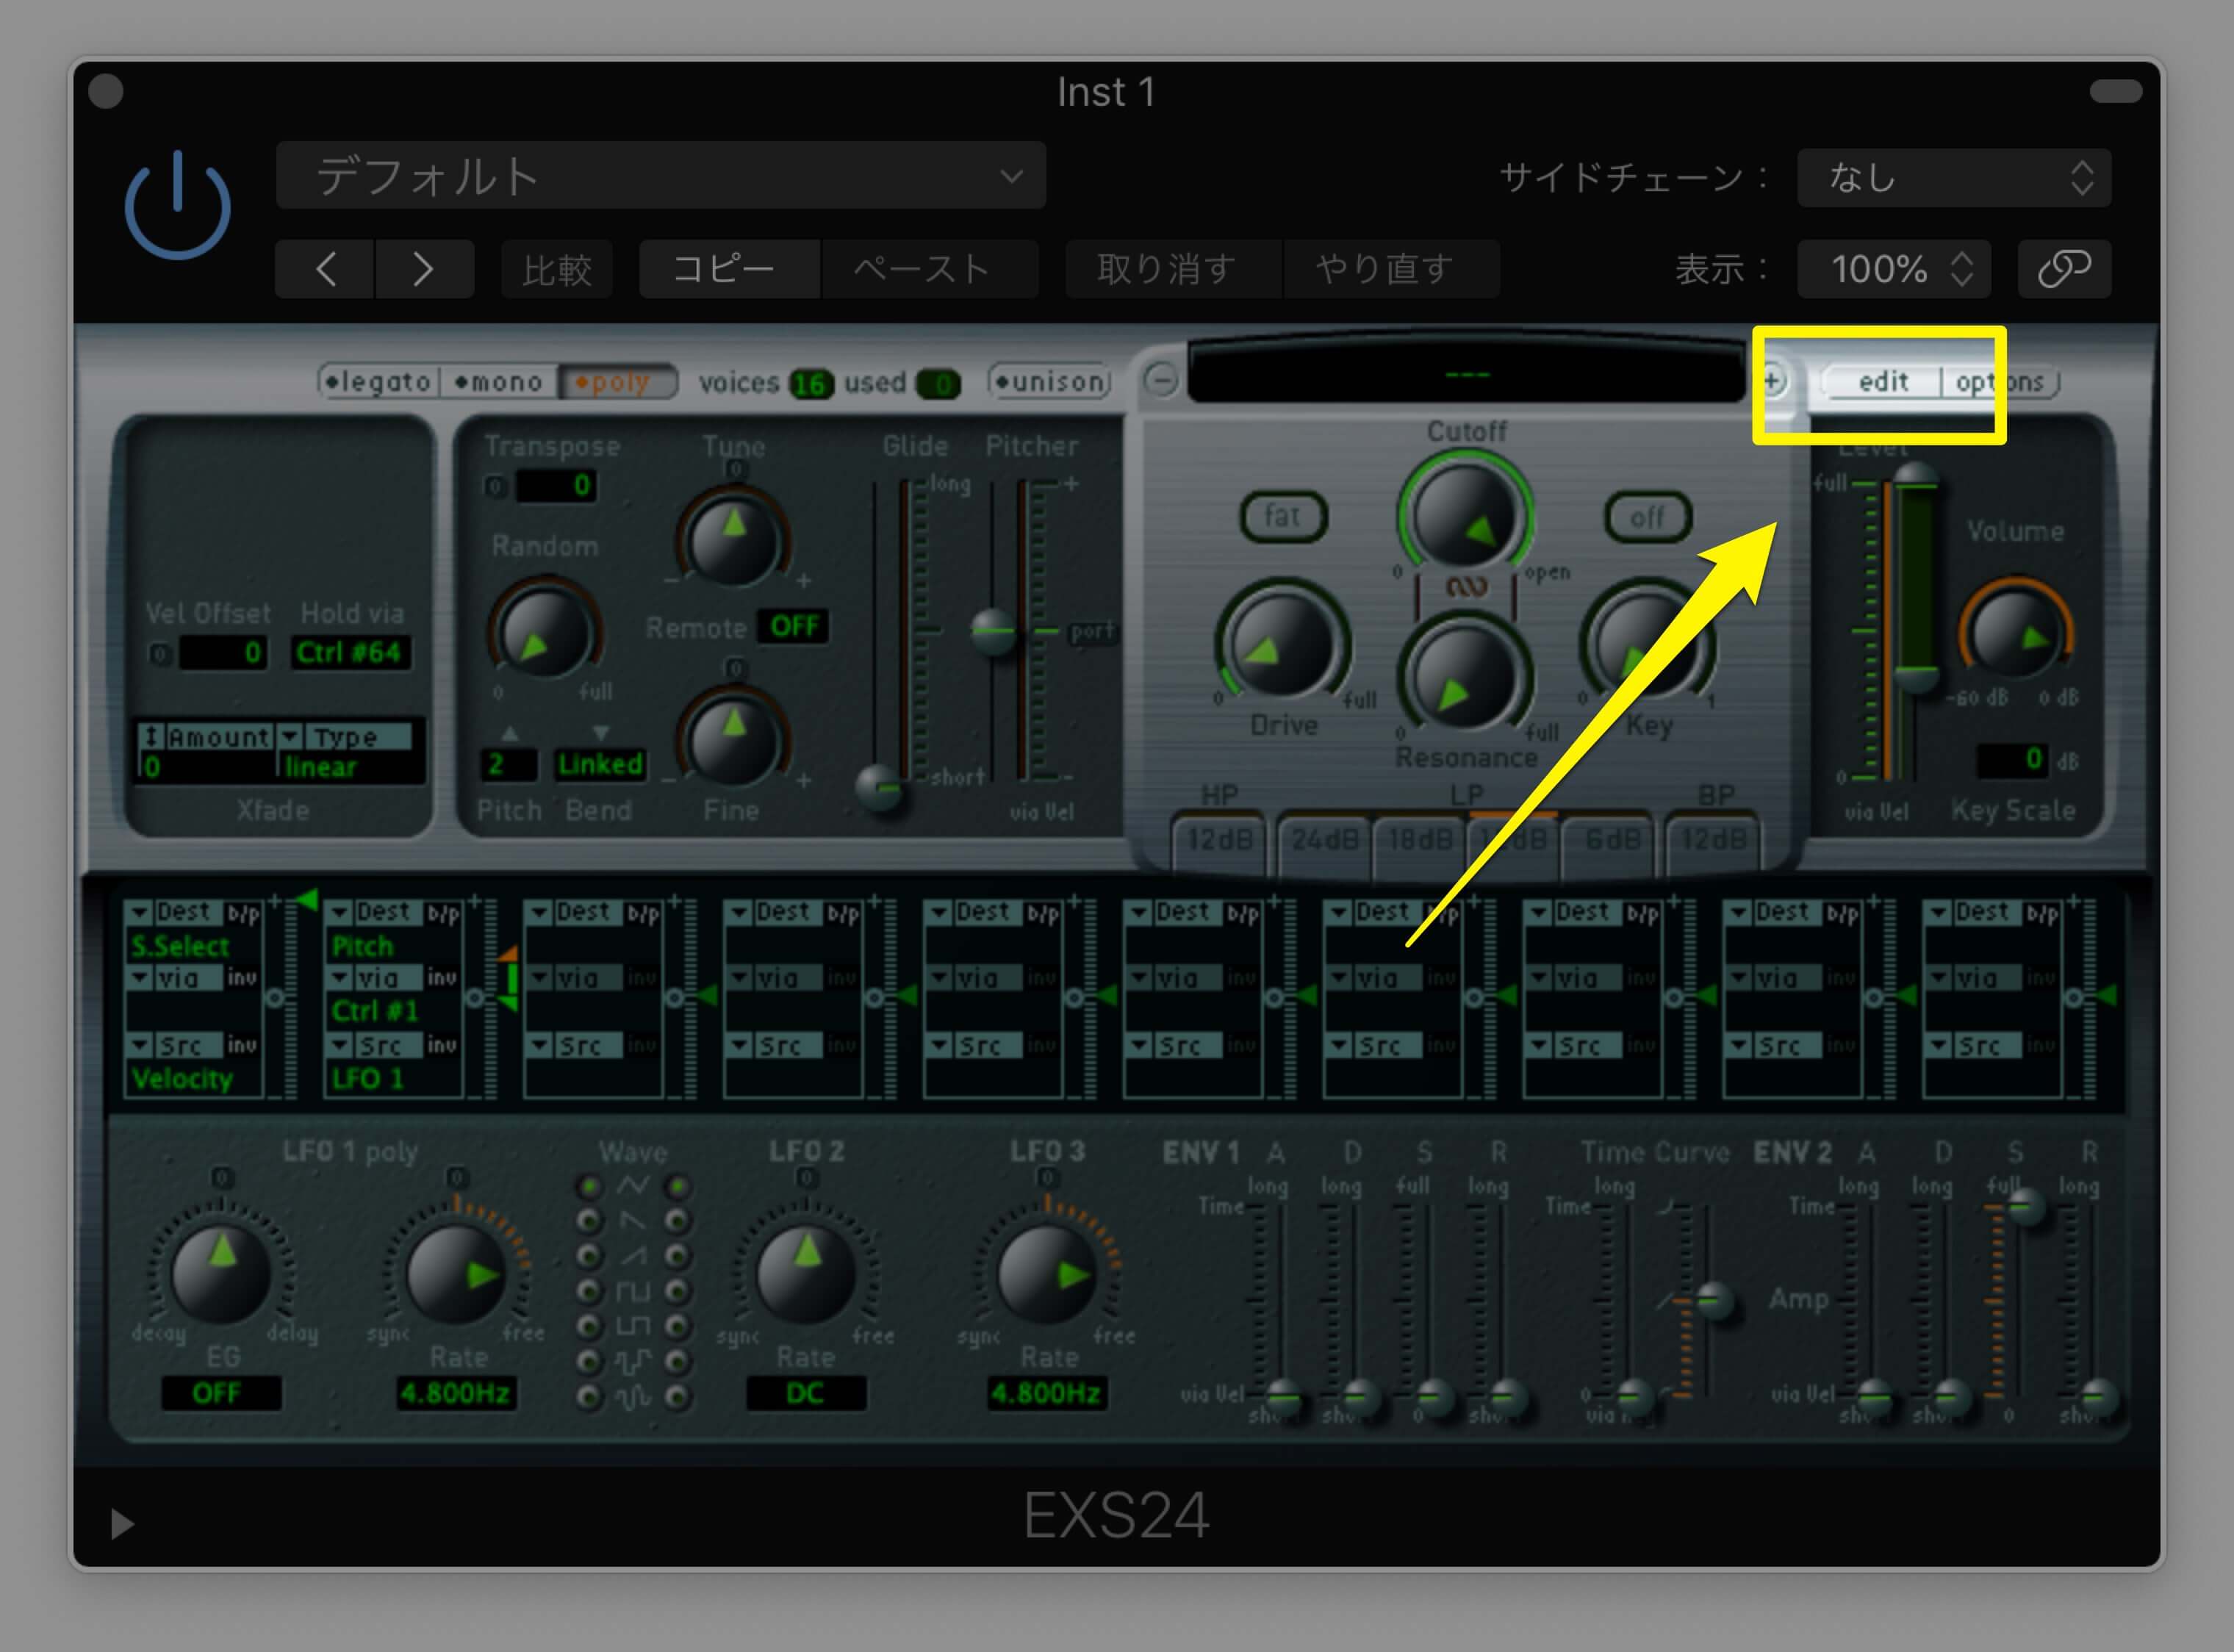Open the Xfade Type menu

point(345,737)
